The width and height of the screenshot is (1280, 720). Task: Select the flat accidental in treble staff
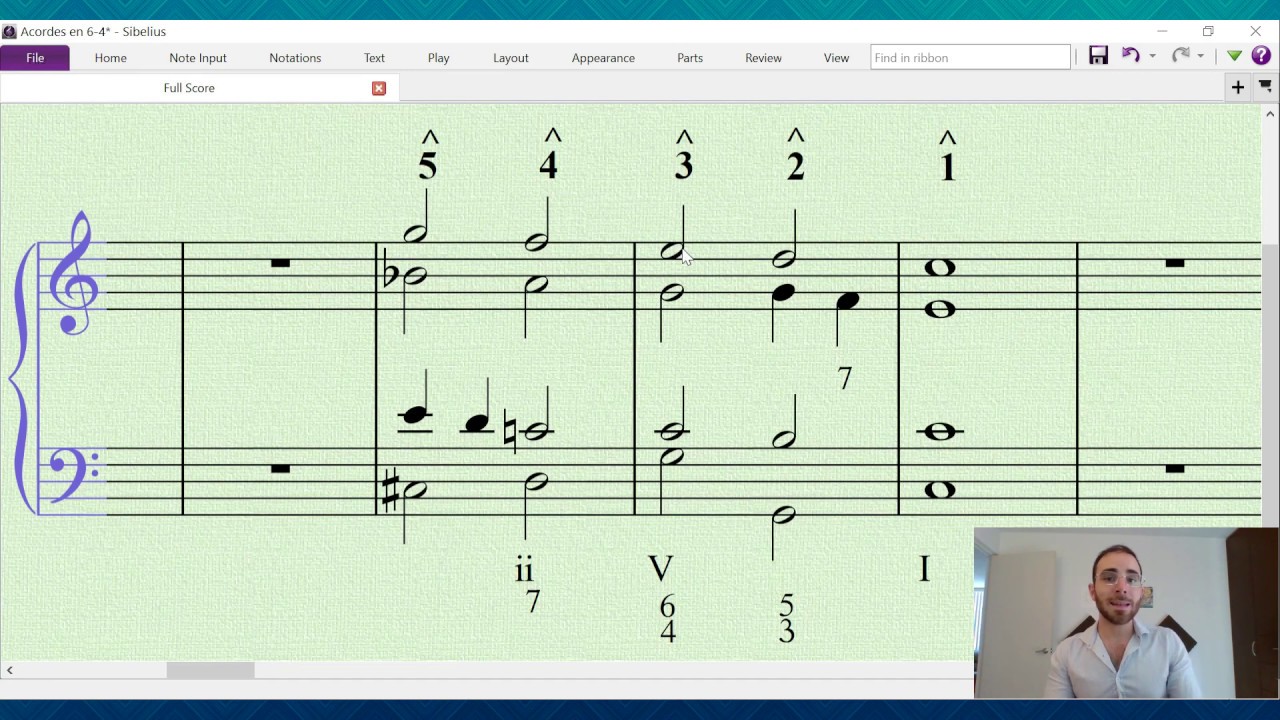[390, 272]
